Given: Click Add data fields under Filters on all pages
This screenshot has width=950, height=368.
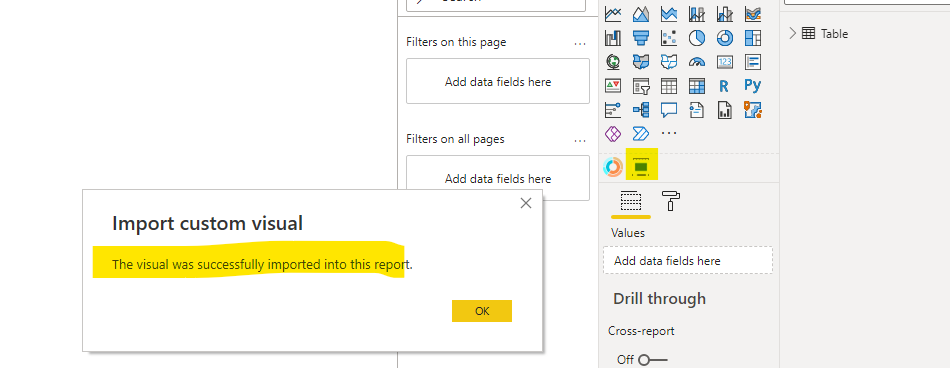Looking at the screenshot, I should (498, 178).
